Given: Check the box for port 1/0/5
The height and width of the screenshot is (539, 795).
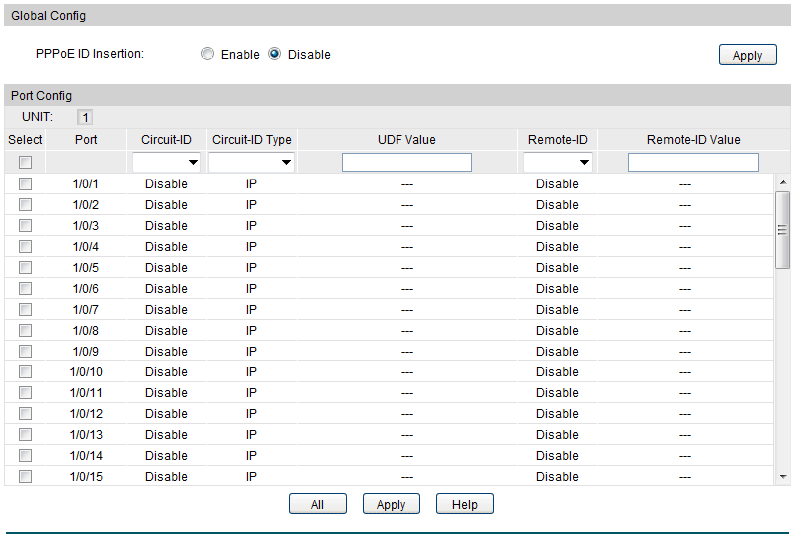Looking at the screenshot, I should [x=25, y=268].
